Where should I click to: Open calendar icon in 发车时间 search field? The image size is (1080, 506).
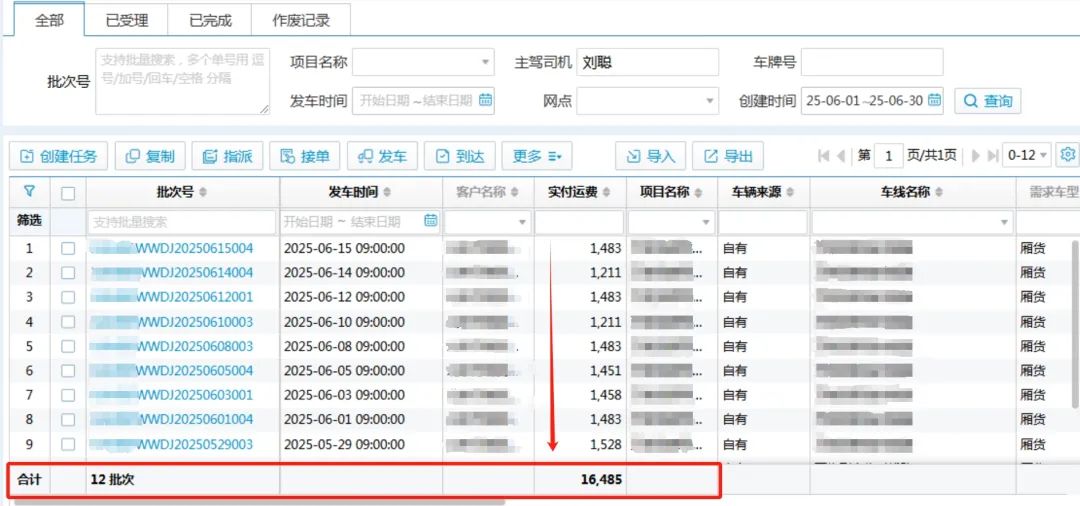(x=486, y=100)
